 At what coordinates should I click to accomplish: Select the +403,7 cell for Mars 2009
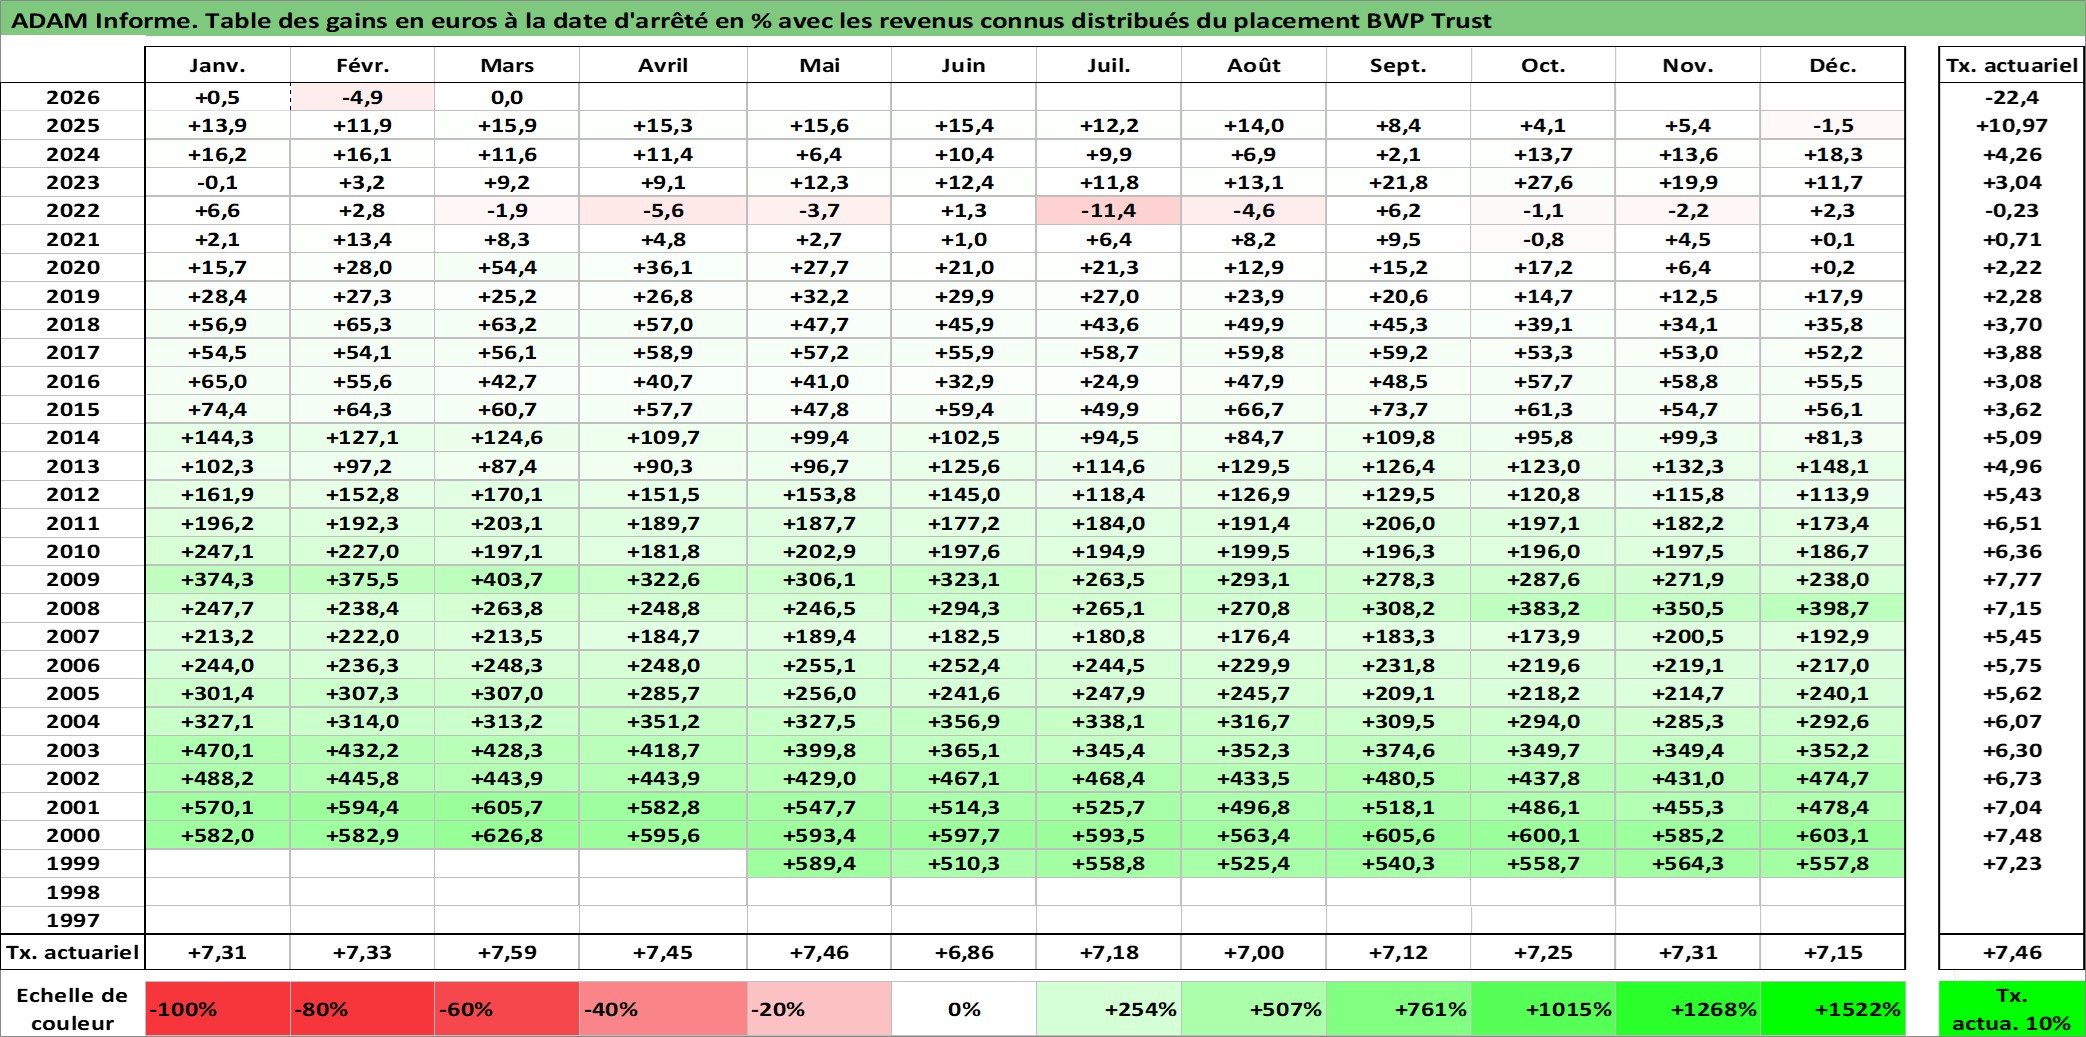coord(507,579)
